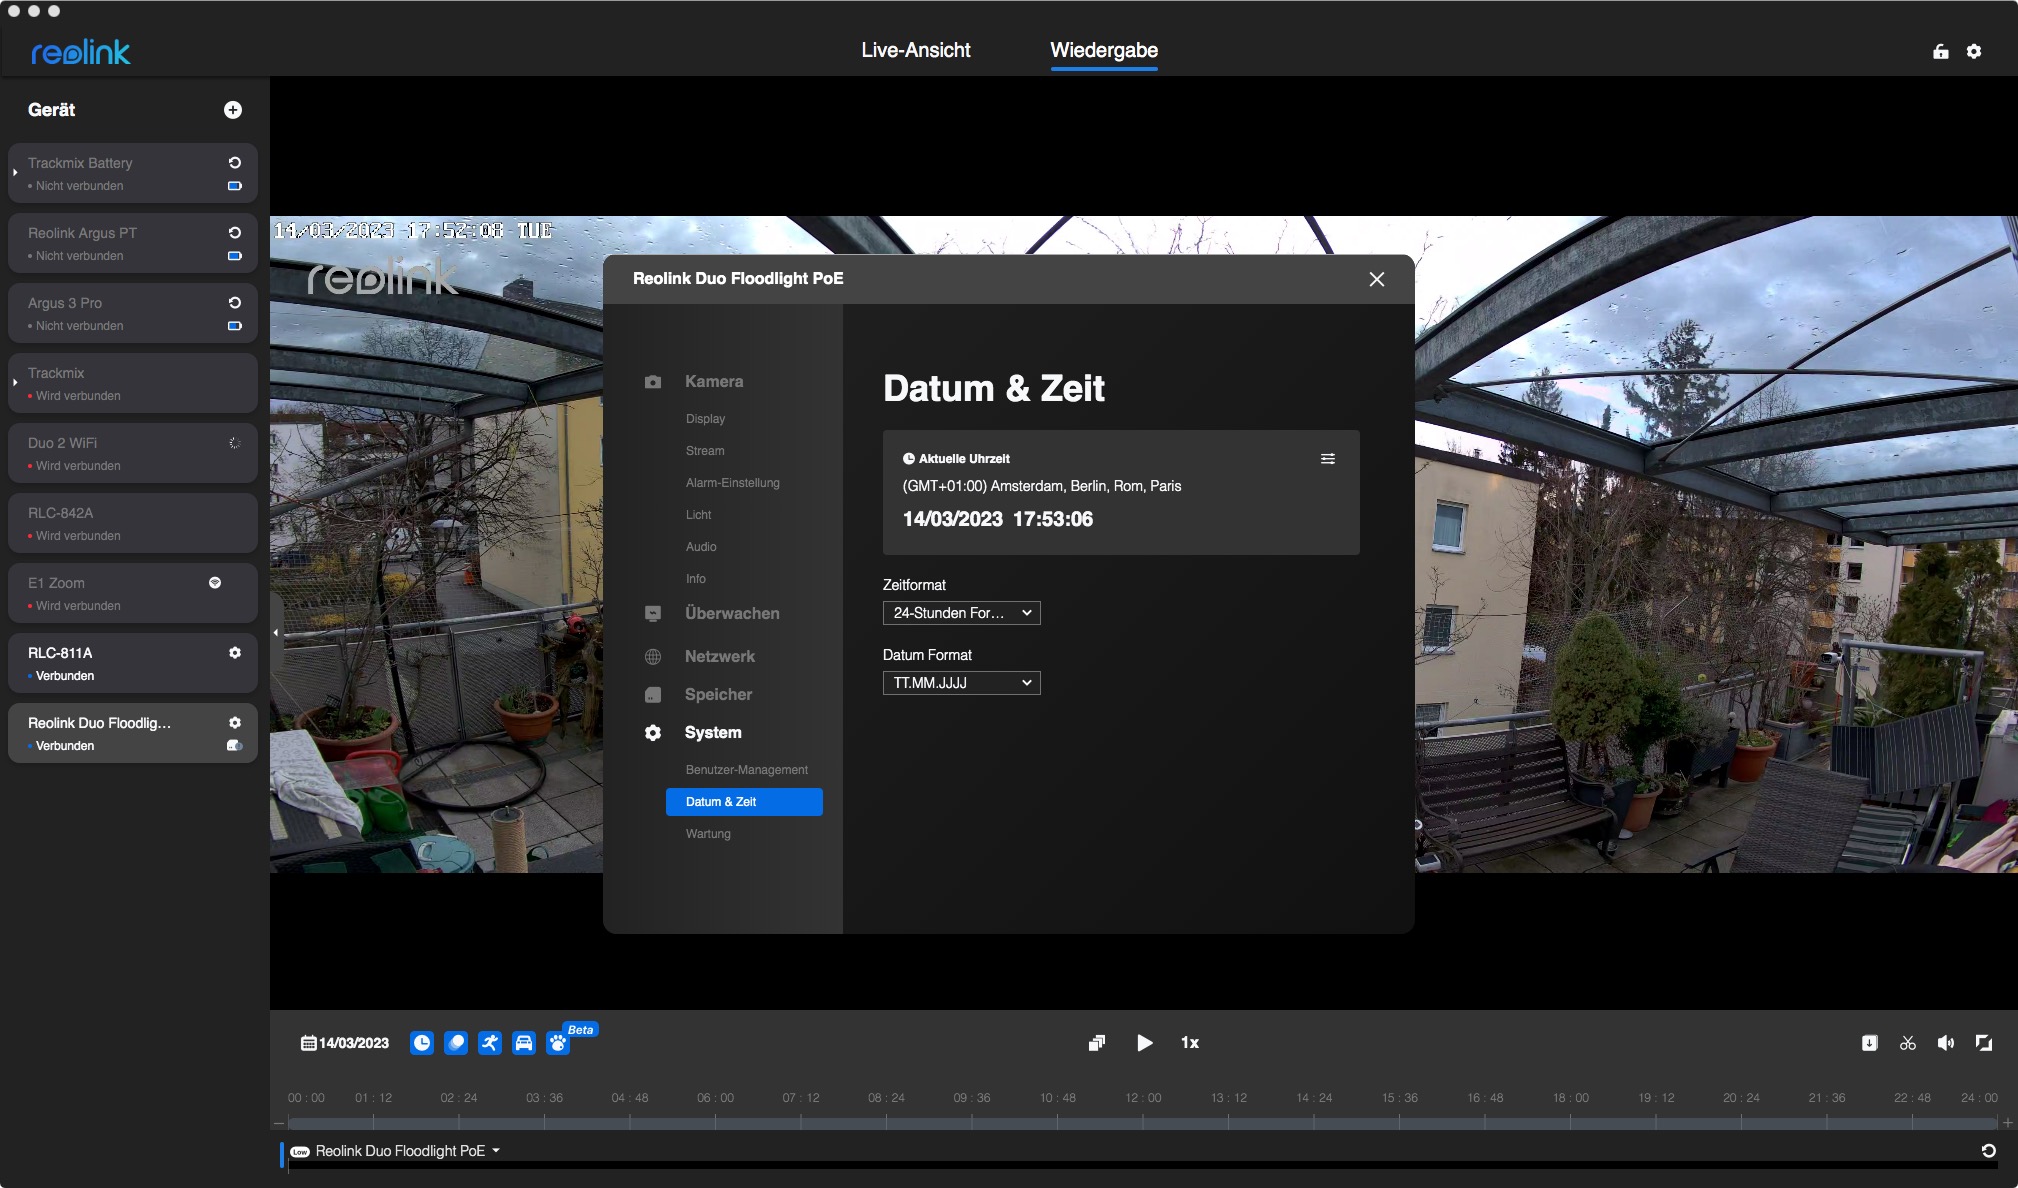Open the 14/03/2023 date picker

[345, 1043]
